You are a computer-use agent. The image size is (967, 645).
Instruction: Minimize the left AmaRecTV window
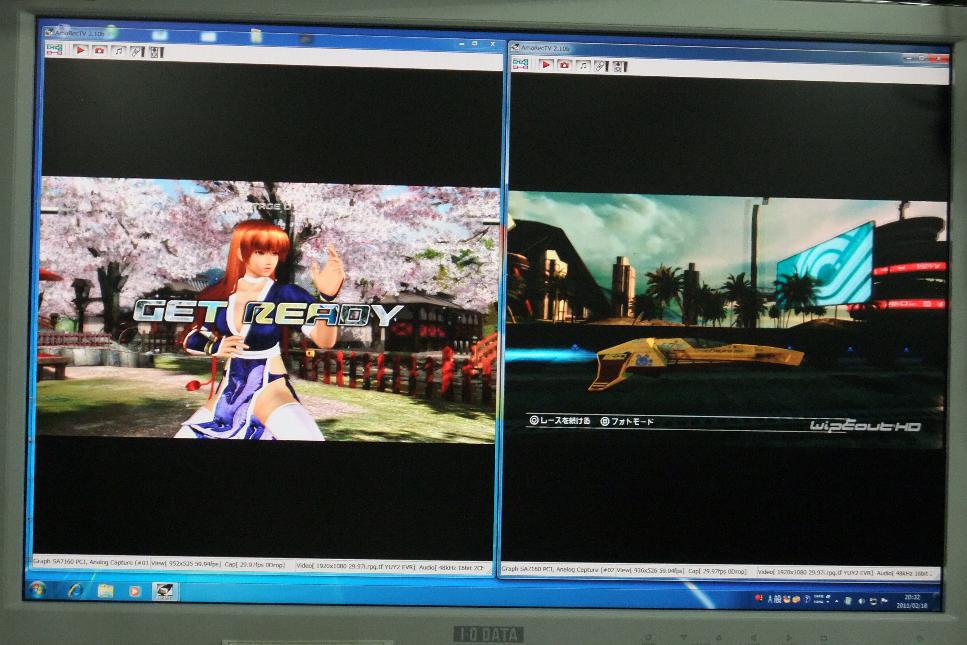point(461,44)
